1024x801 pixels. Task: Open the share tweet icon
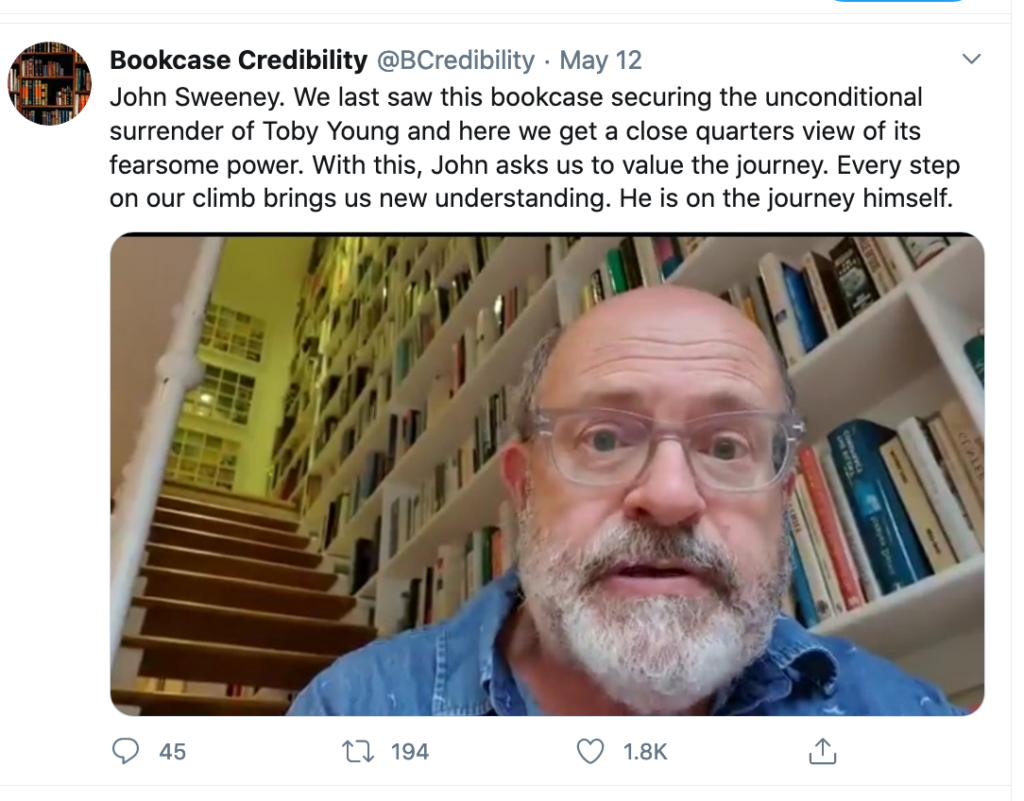click(x=821, y=751)
